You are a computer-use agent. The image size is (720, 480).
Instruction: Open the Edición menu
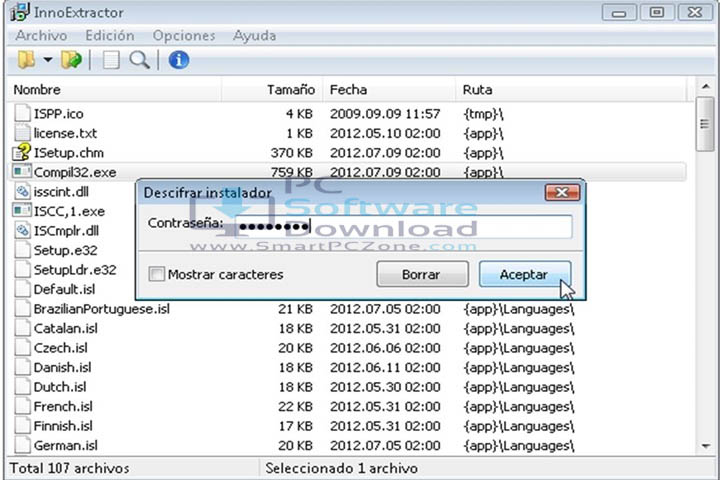coord(110,35)
